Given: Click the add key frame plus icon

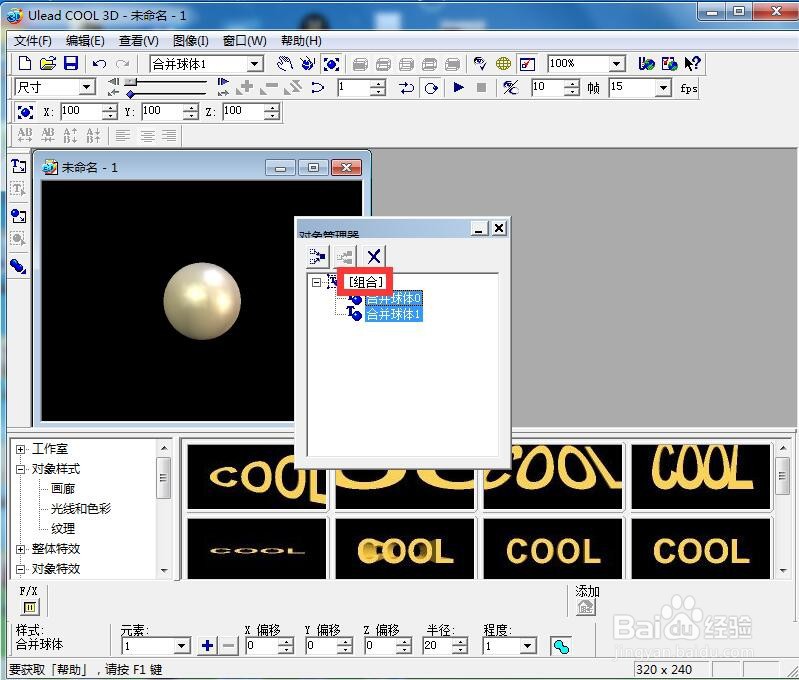Looking at the screenshot, I should 245,88.
